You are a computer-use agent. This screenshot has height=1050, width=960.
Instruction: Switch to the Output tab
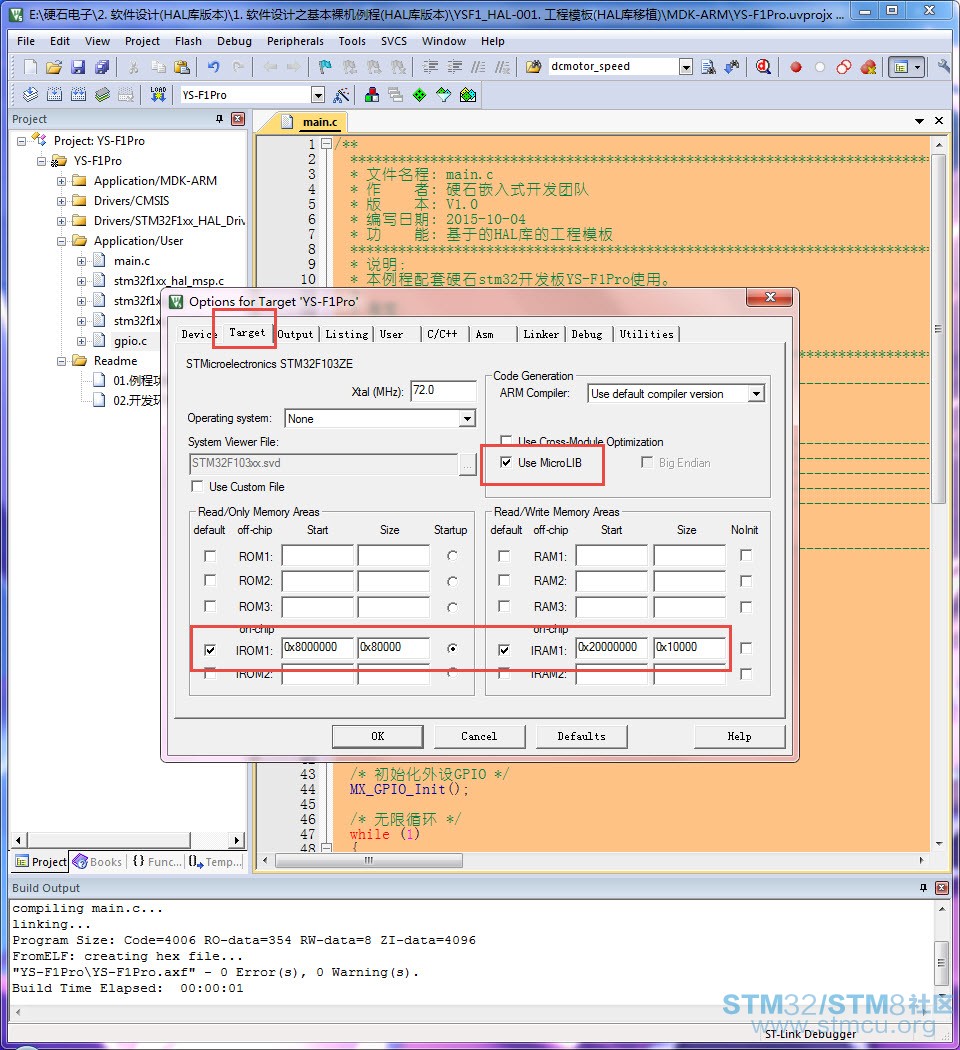[295, 334]
